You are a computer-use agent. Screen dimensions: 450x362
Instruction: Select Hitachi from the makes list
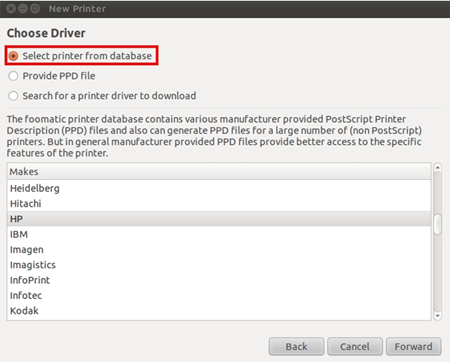(x=219, y=204)
